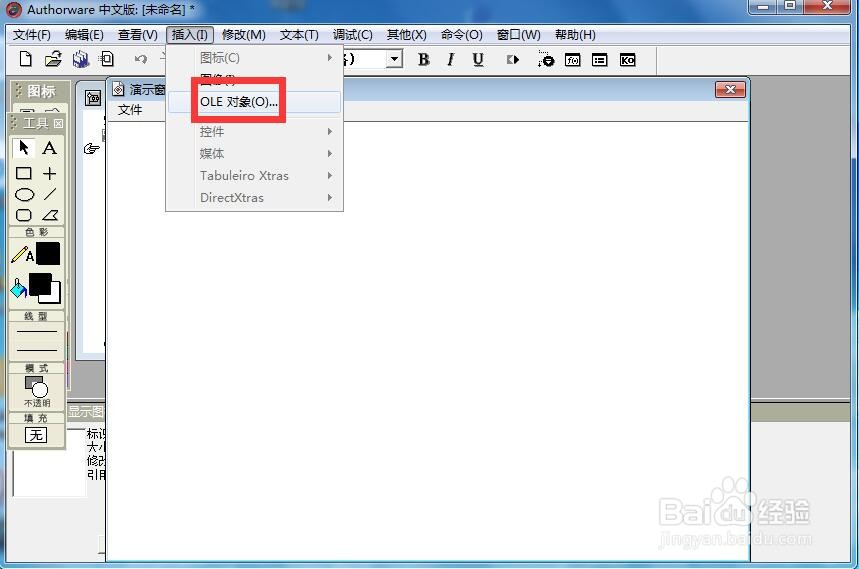859x569 pixels.
Task: Select the straight line plus tool
Action: tap(50, 174)
